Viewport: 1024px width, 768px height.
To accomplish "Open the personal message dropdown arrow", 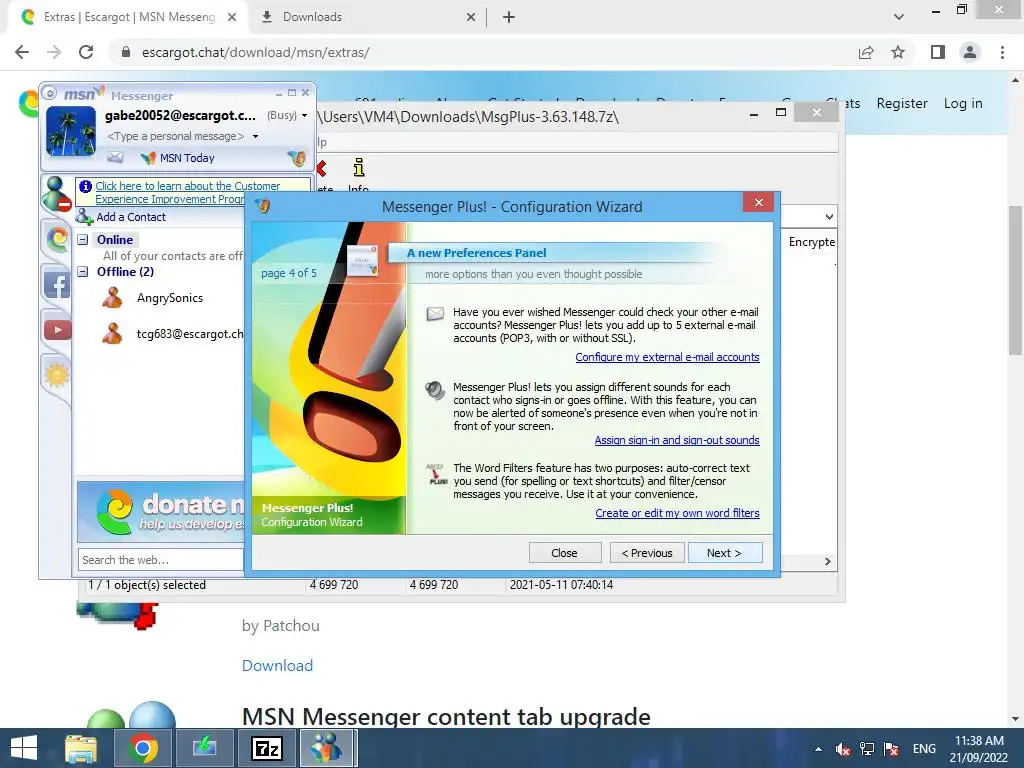I will tap(255, 136).
